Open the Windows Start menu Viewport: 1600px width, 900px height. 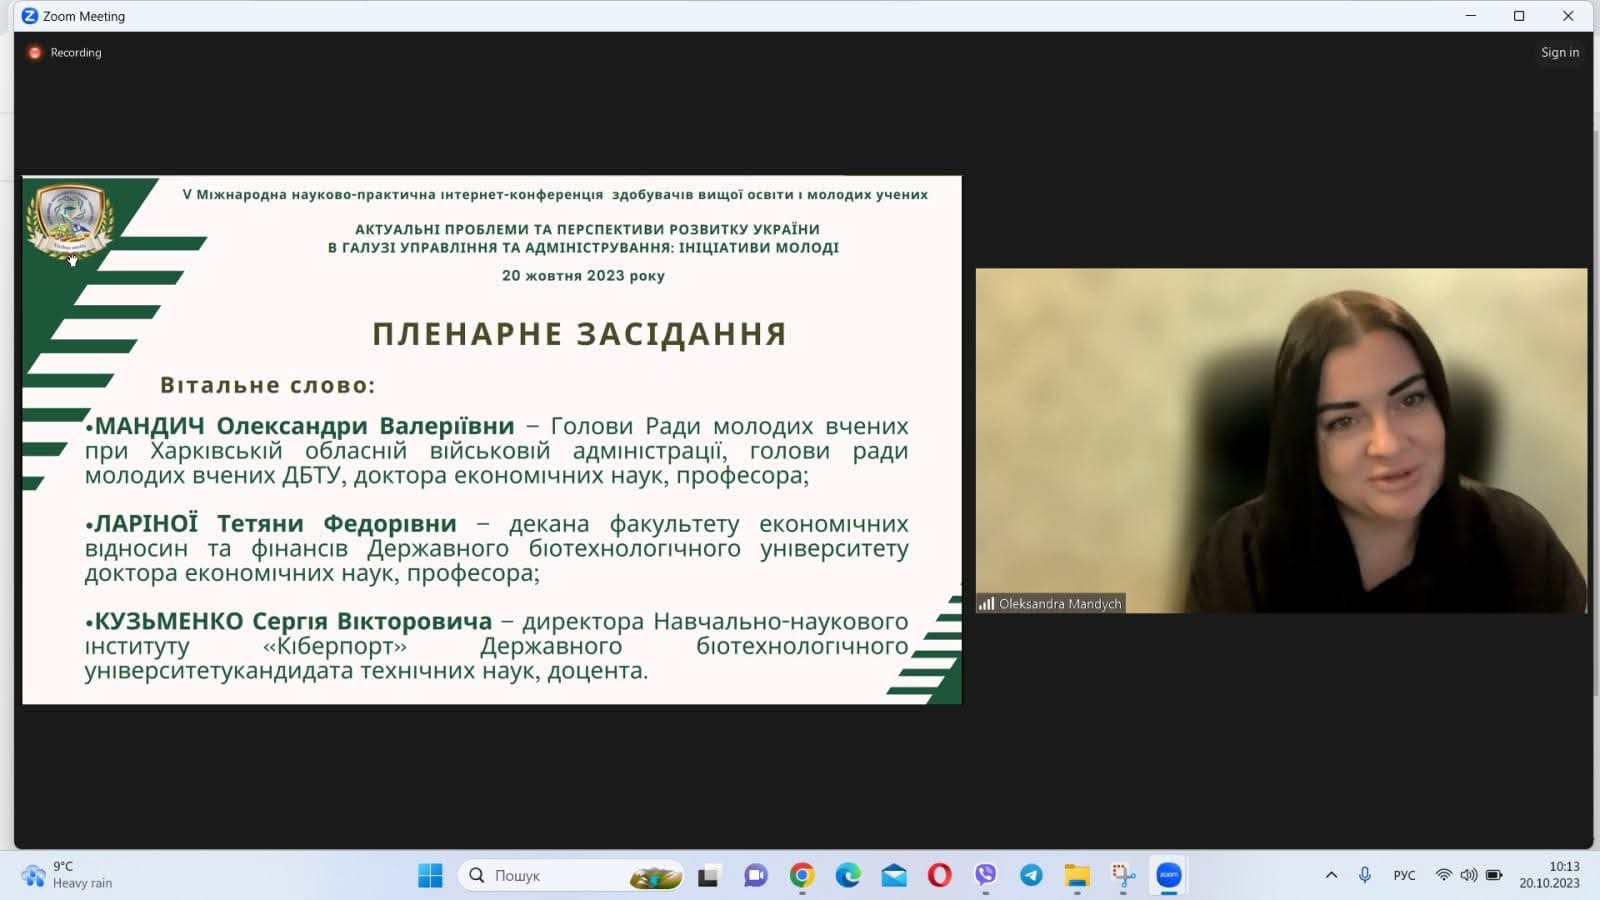(x=430, y=876)
